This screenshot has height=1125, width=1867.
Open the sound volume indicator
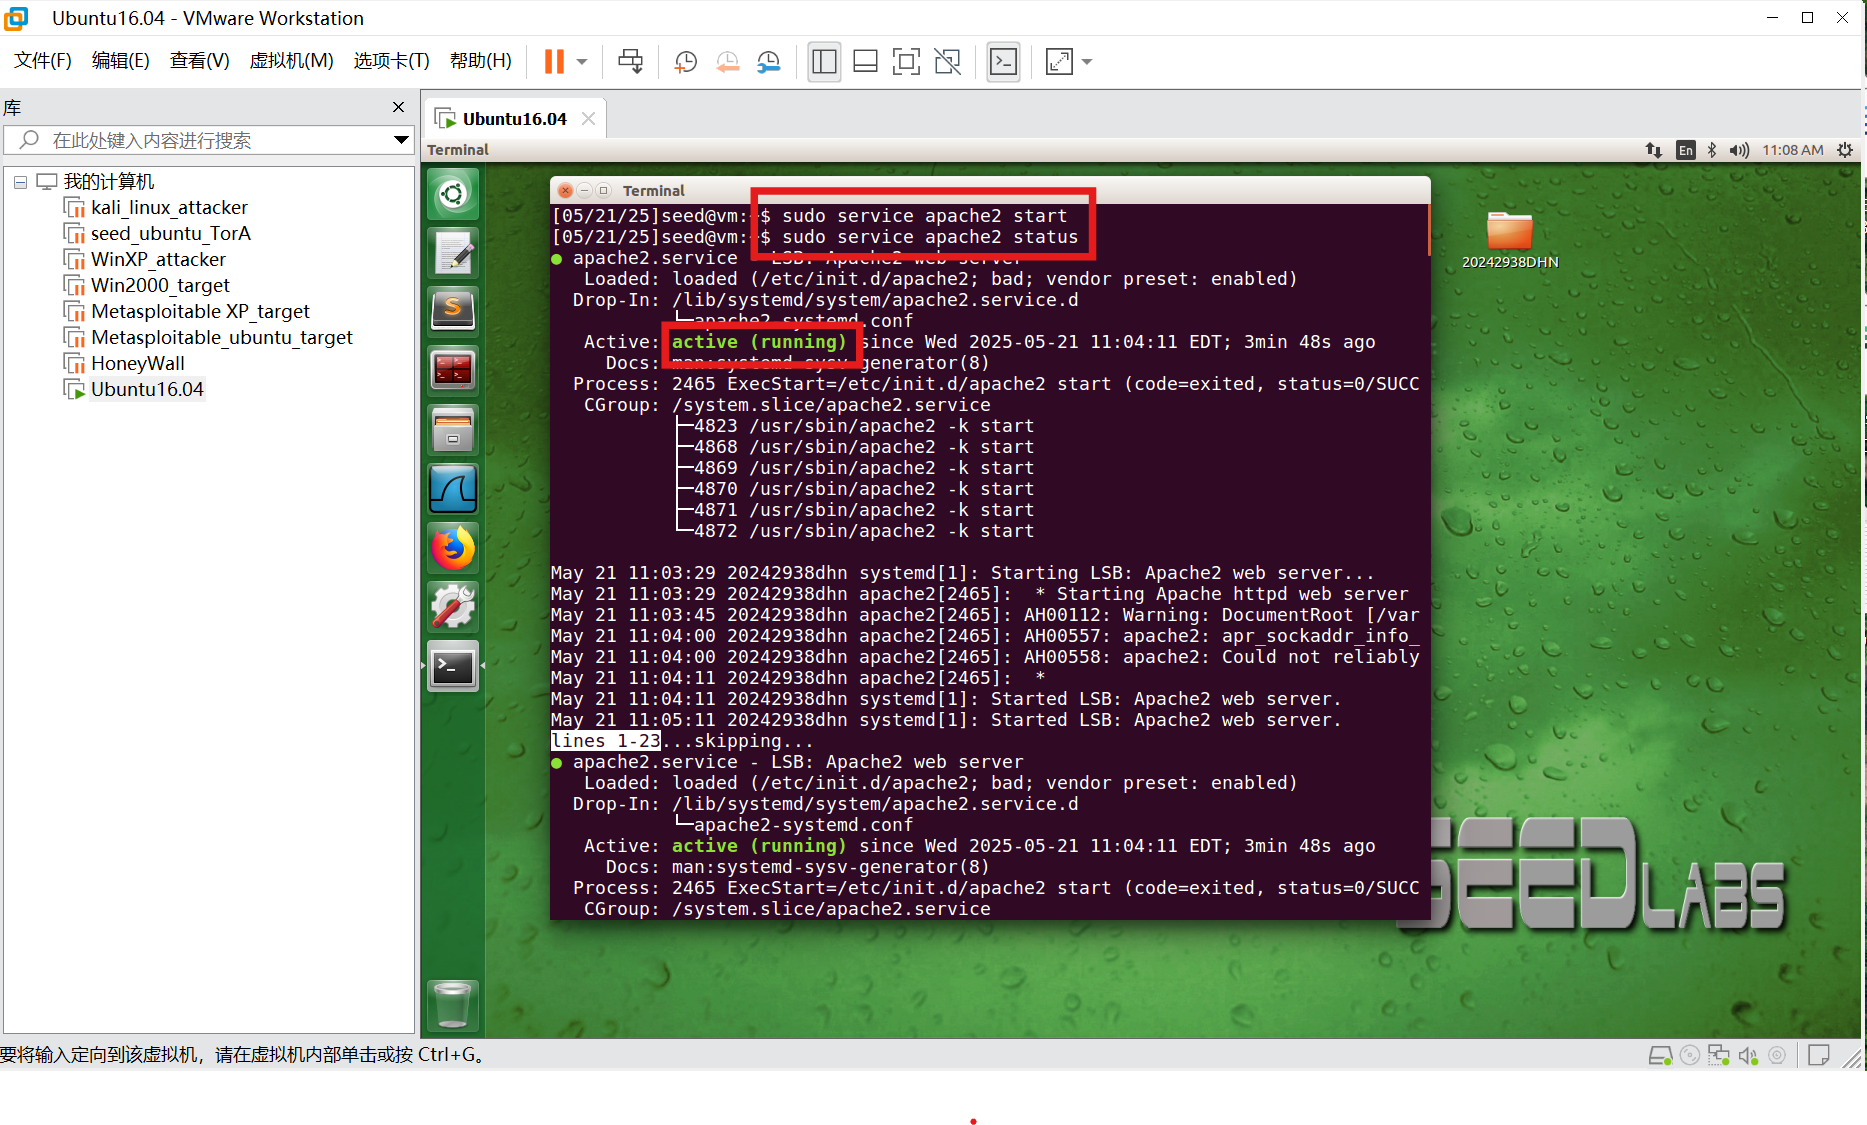pos(1739,150)
